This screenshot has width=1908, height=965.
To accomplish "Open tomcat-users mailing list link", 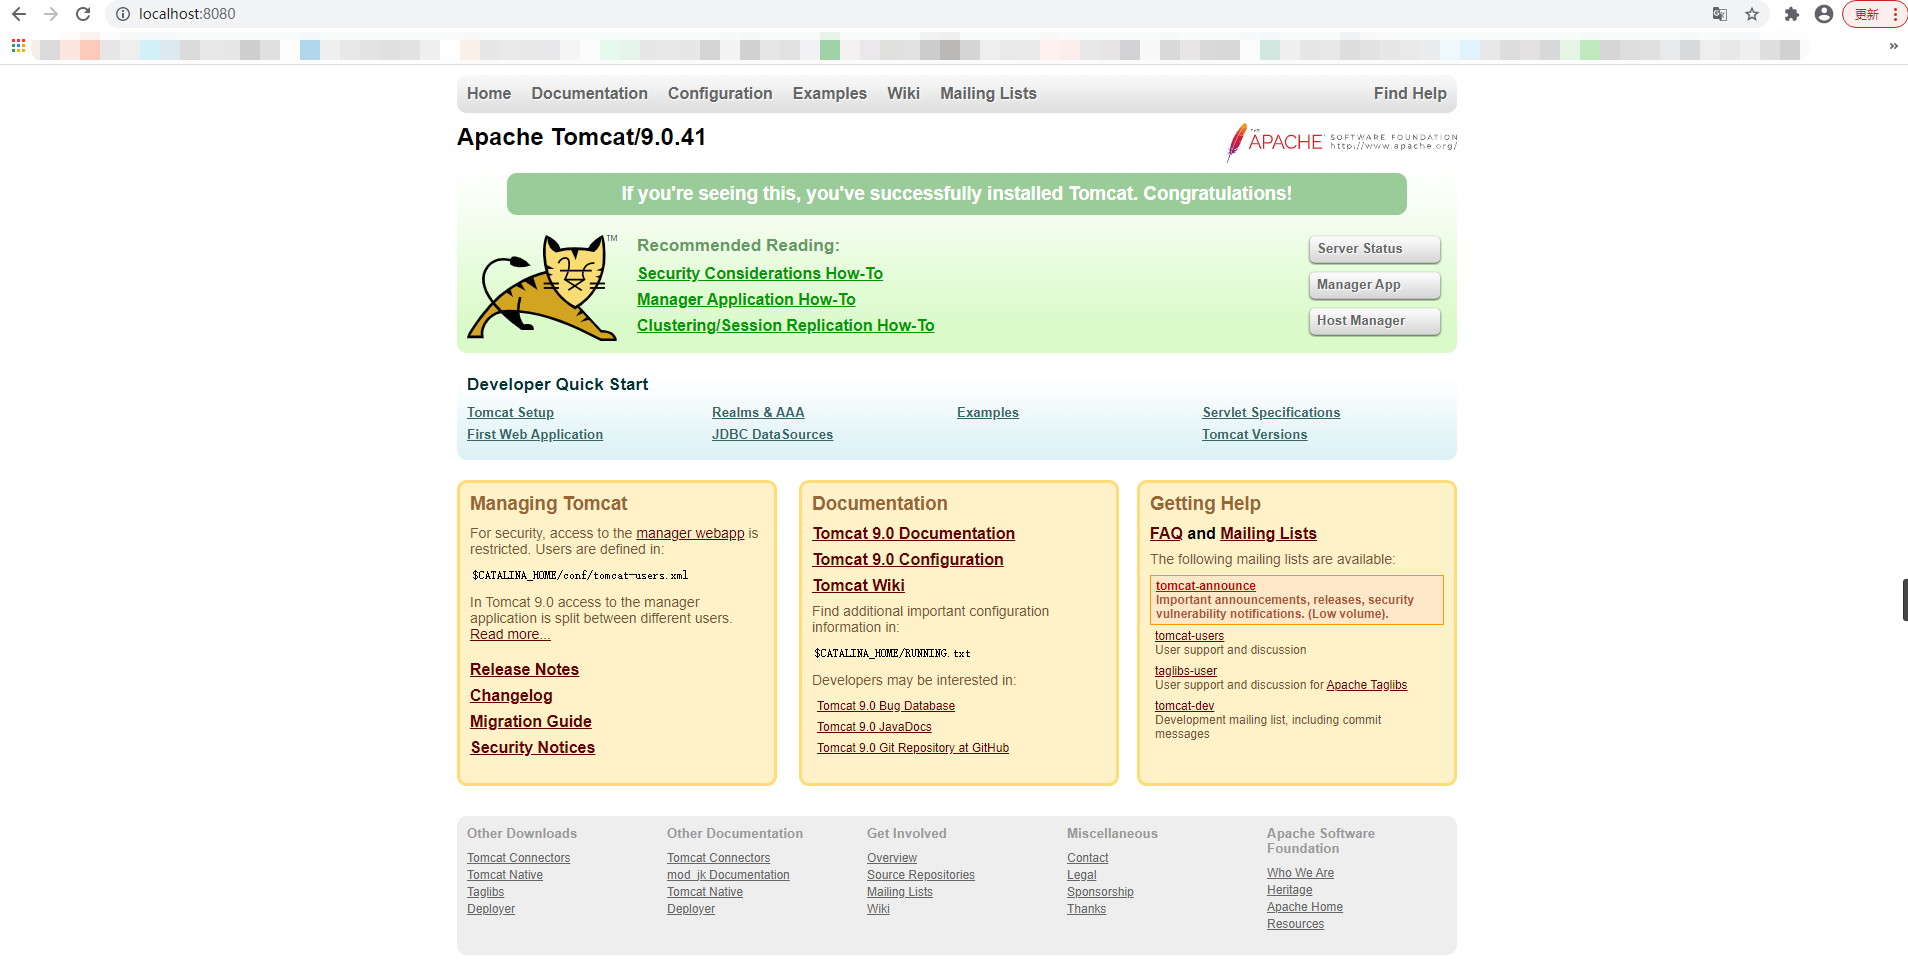I will coord(1189,636).
